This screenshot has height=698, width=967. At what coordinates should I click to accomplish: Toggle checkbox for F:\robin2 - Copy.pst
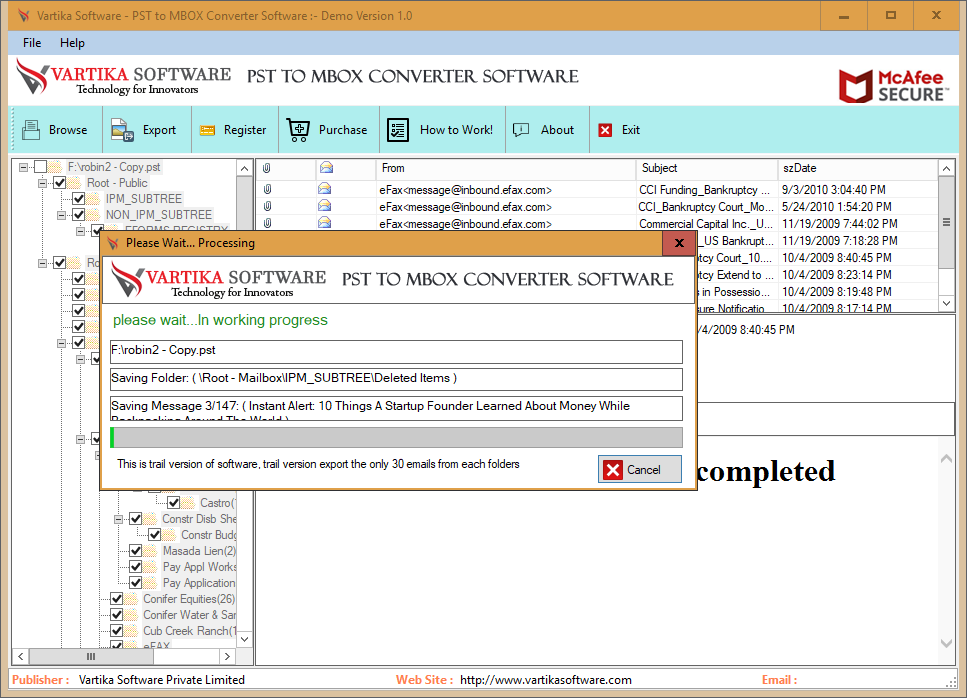(x=41, y=166)
